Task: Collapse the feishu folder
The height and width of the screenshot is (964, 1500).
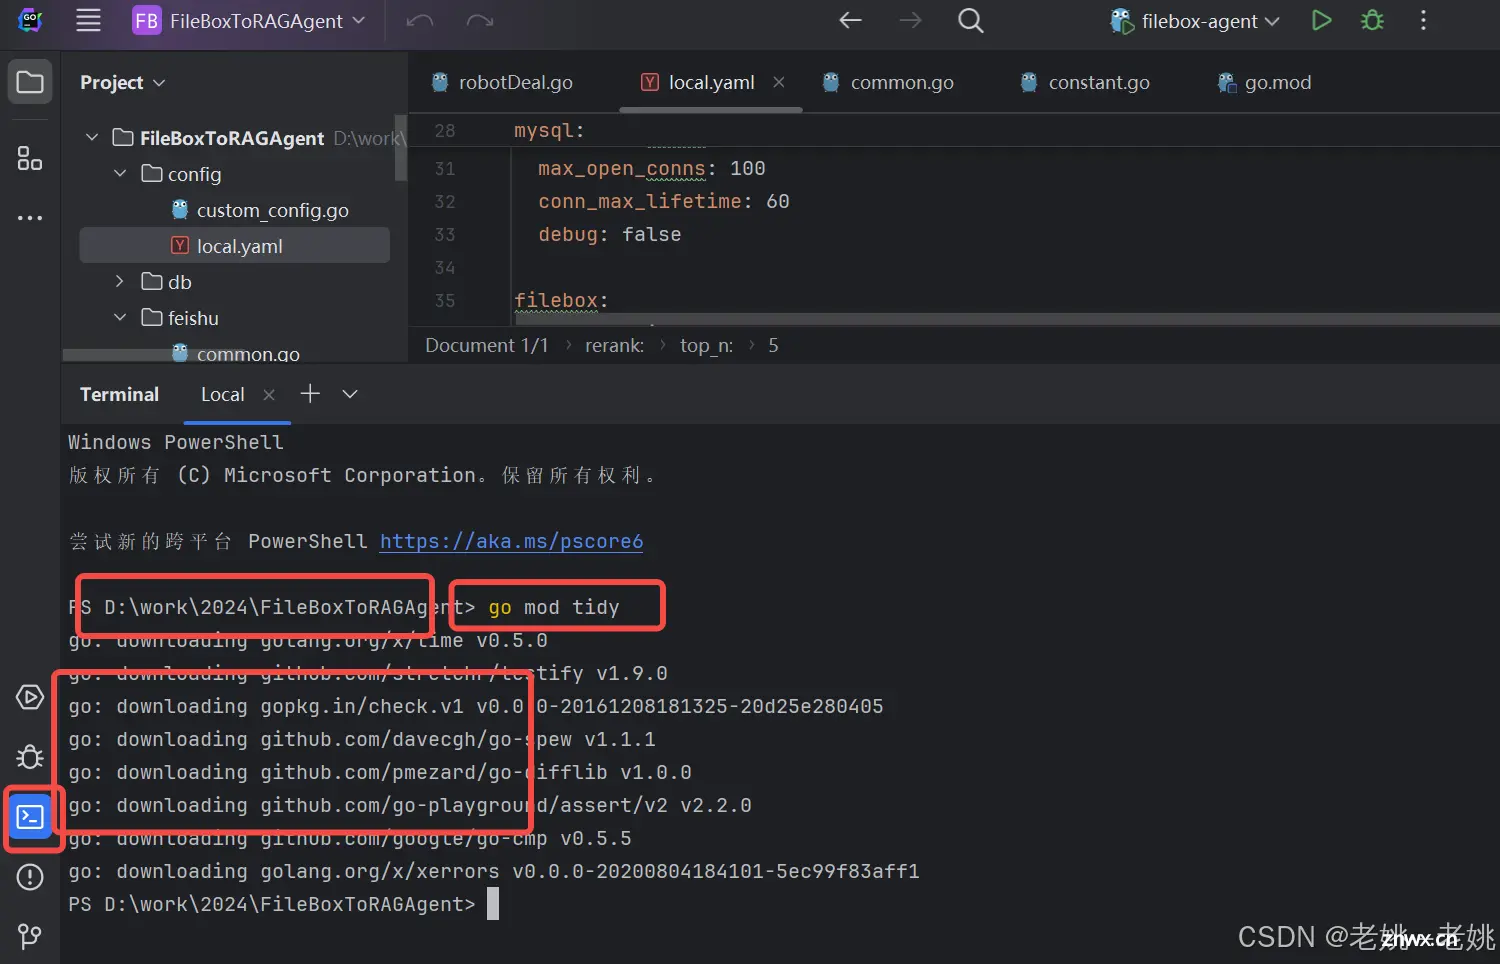Action: pos(120,317)
